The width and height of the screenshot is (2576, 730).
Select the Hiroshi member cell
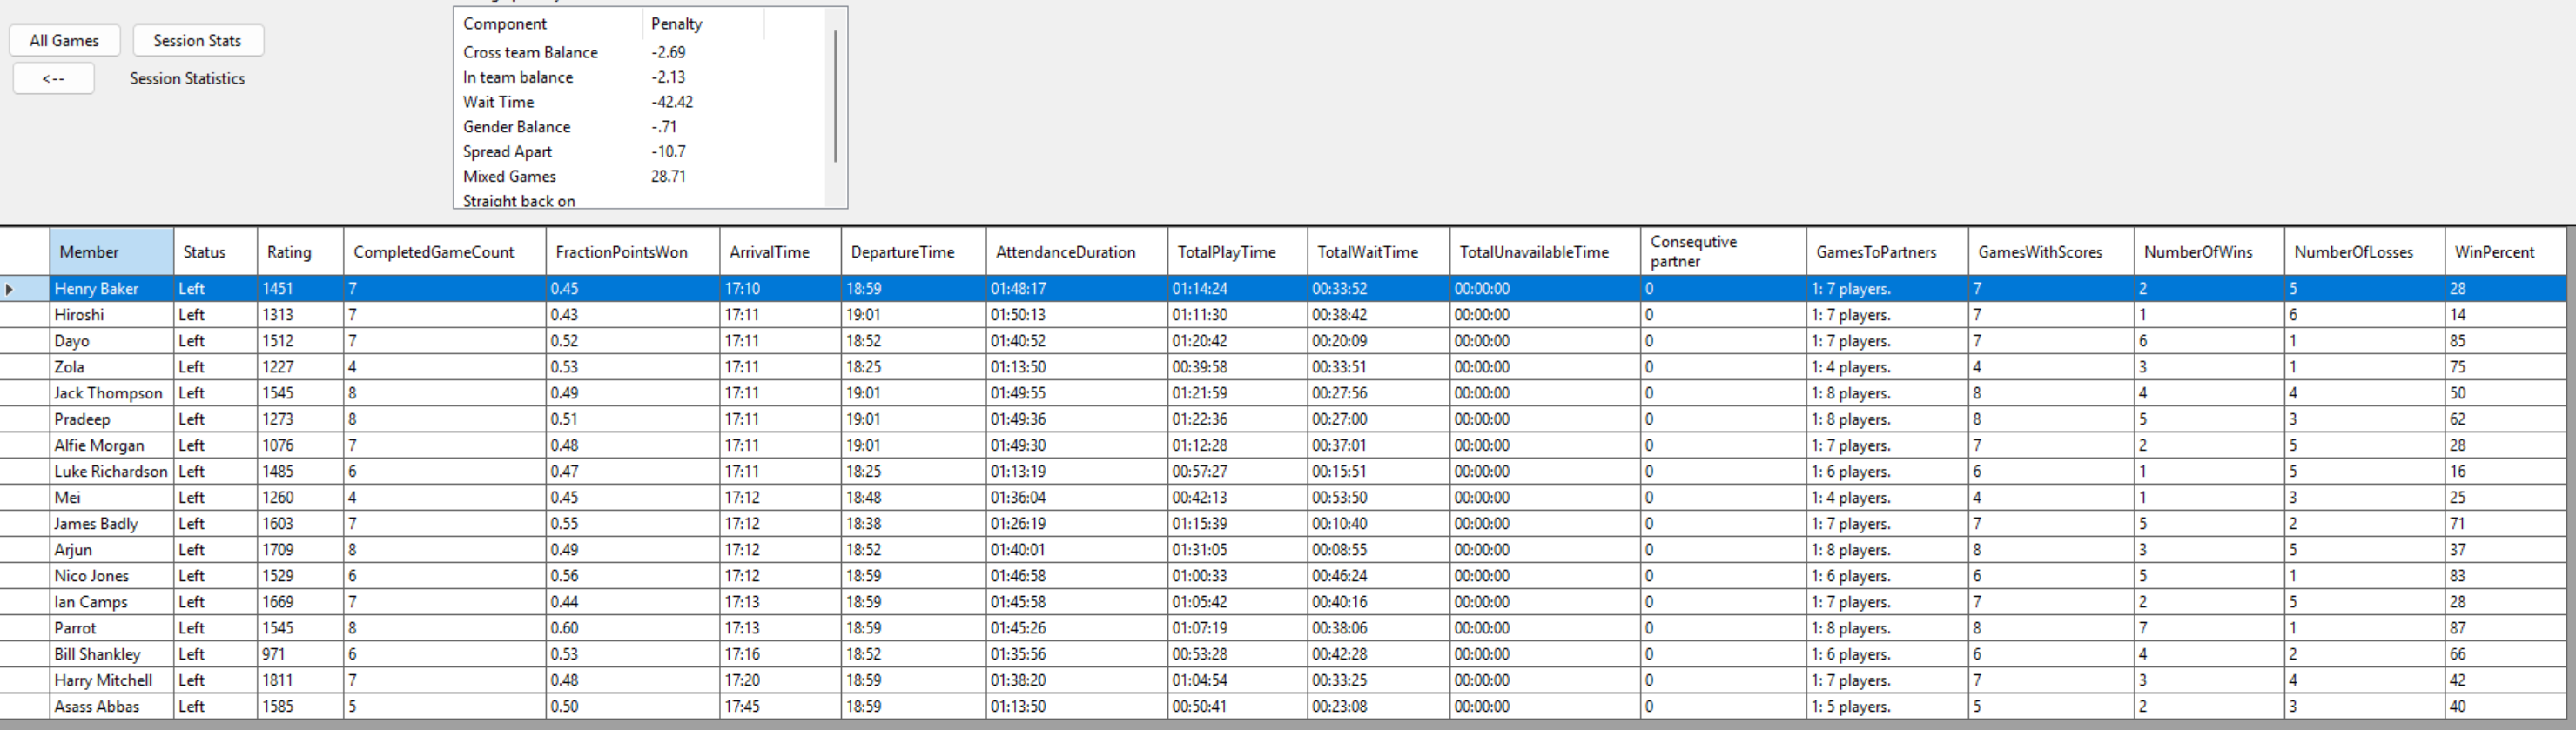(111, 315)
